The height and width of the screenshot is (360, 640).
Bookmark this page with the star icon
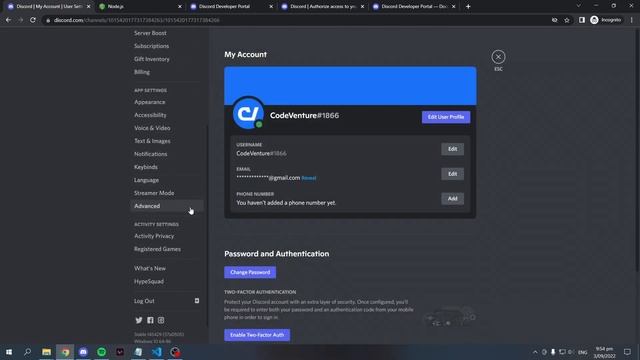click(567, 20)
